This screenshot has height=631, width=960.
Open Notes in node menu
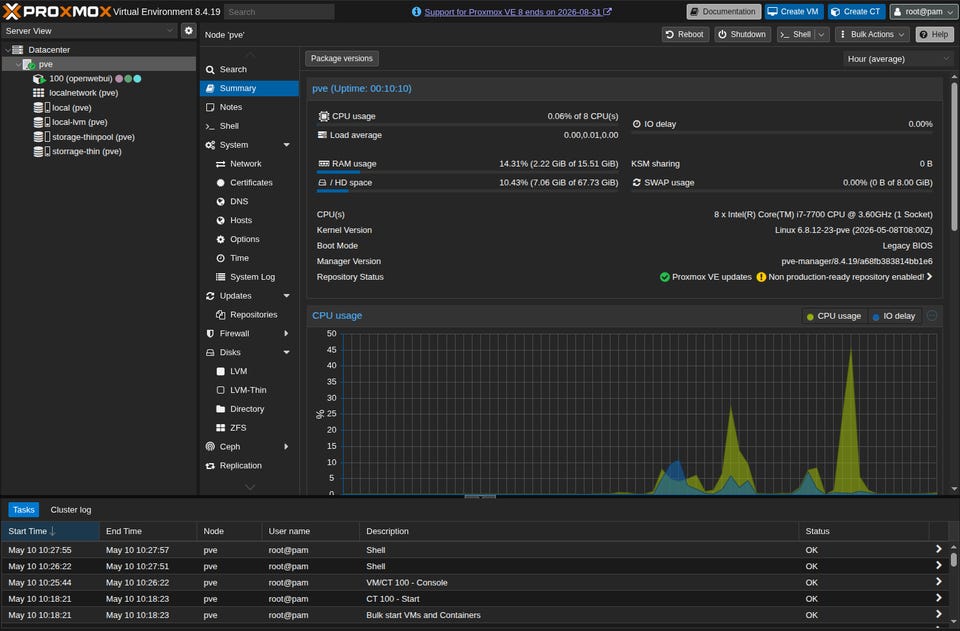click(x=249, y=107)
